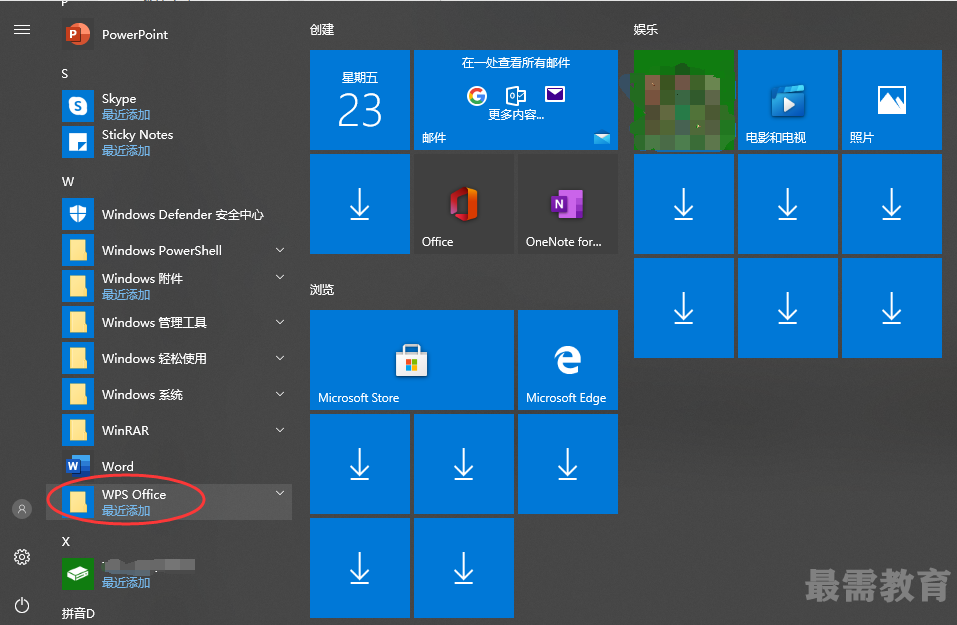Click the 拼音D section header
957x625 pixels.
tap(78, 613)
